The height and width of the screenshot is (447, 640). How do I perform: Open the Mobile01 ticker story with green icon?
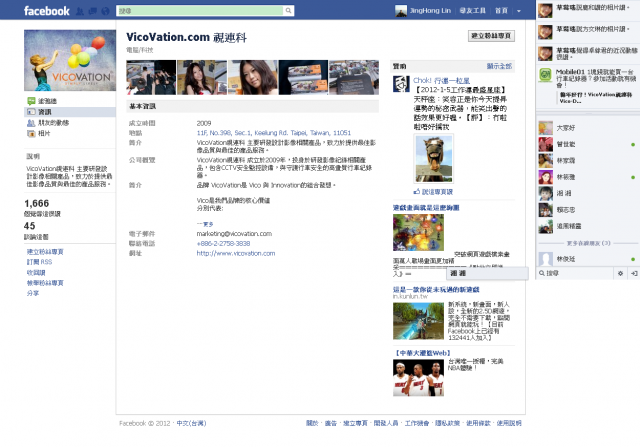(588, 85)
